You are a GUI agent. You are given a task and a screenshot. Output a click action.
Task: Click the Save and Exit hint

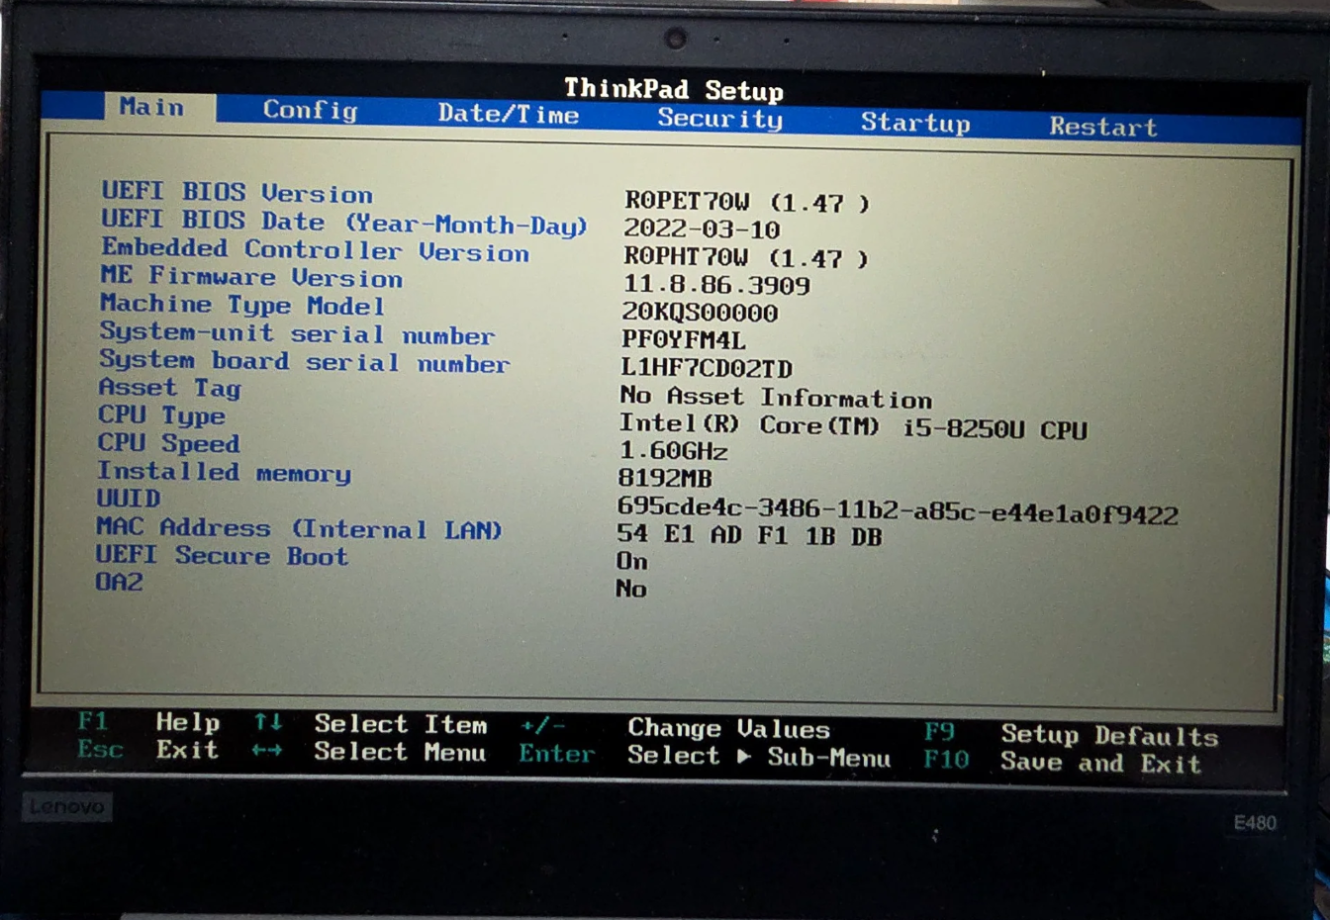[x=1101, y=763]
